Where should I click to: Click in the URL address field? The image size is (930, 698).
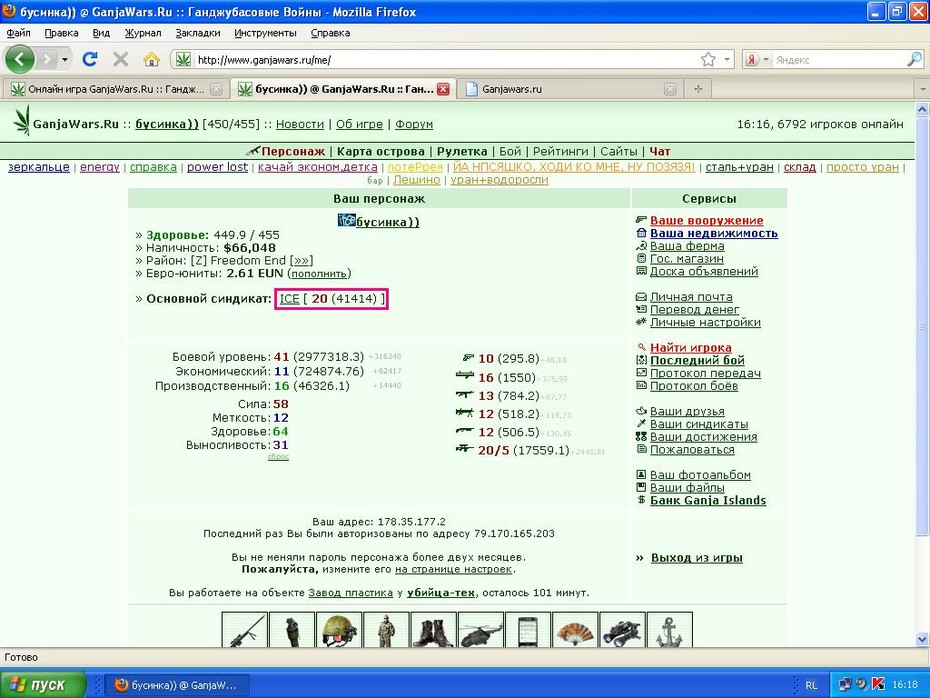click(x=445, y=59)
